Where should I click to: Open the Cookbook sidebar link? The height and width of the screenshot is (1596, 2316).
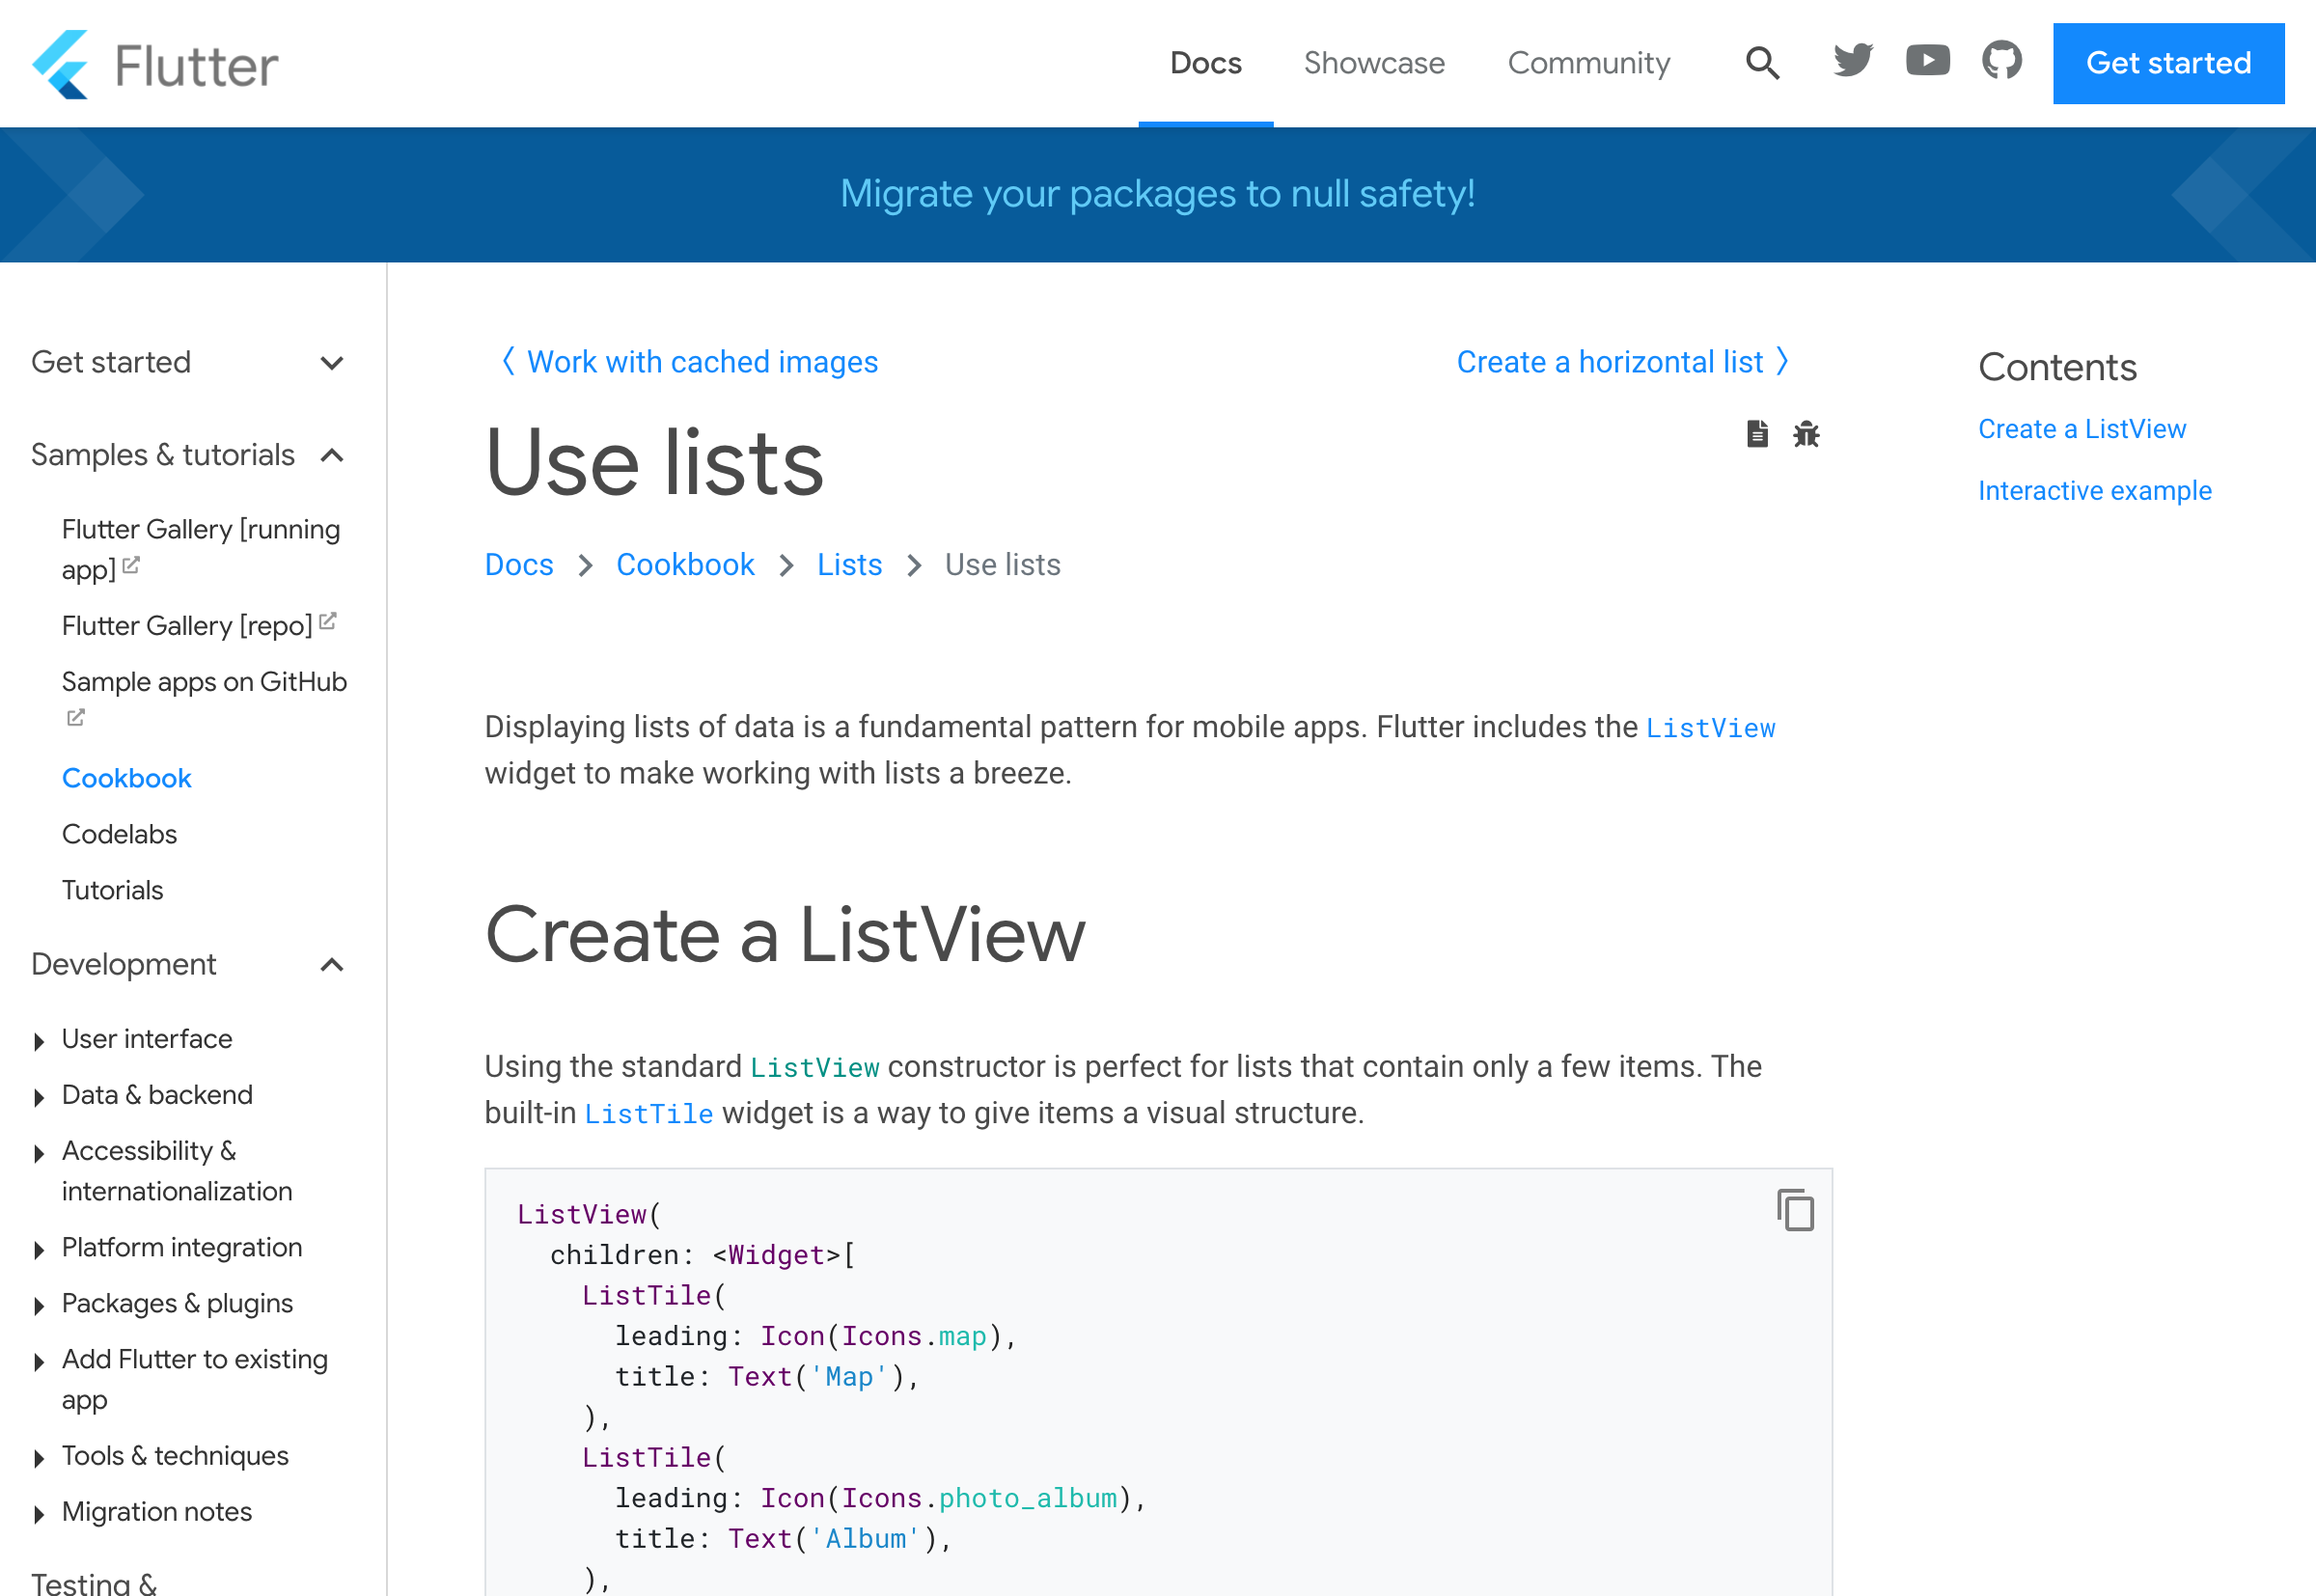click(x=124, y=776)
